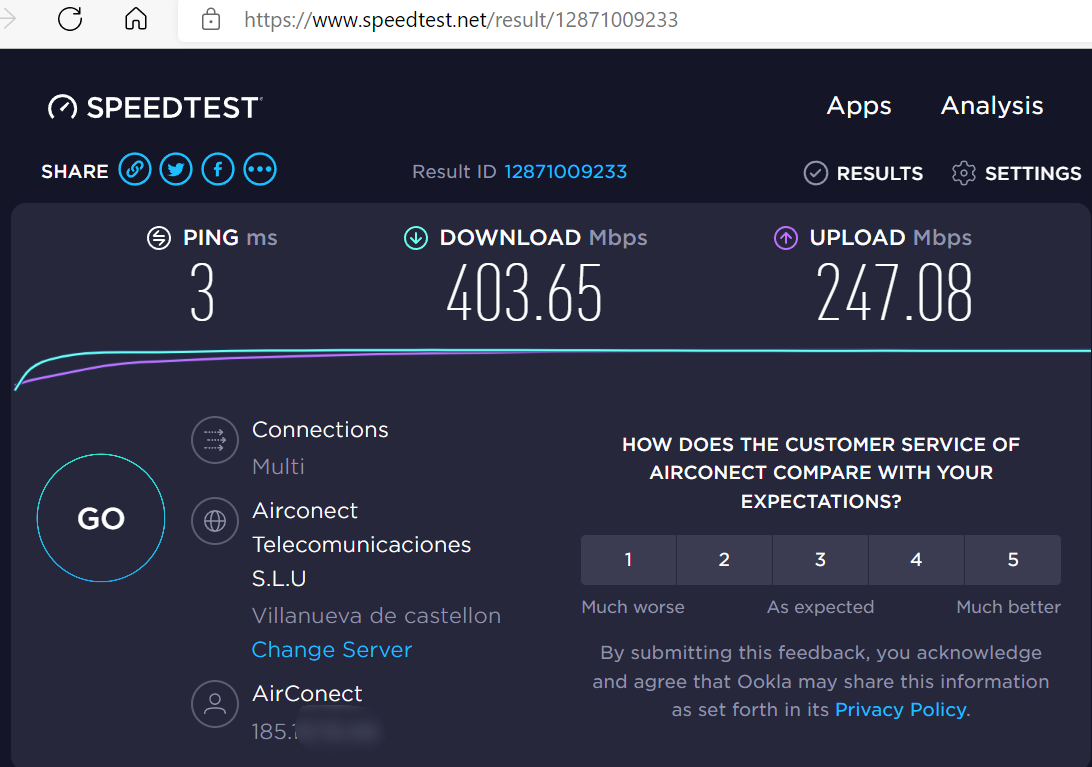Click the download value 403.65

[x=524, y=293]
